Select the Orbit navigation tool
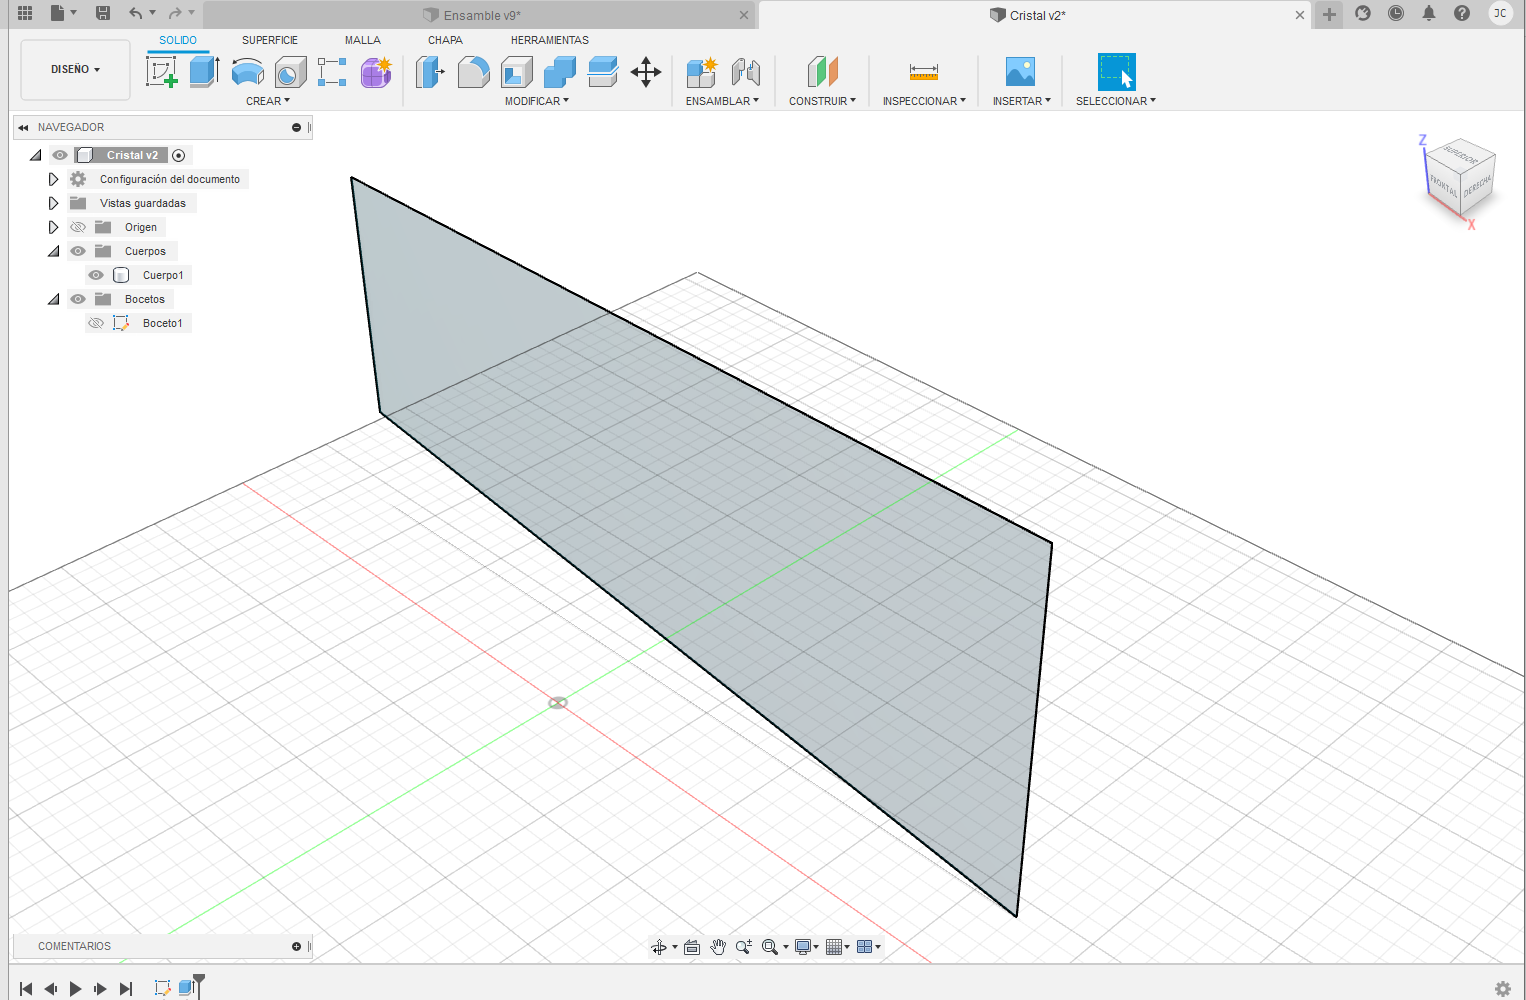The height and width of the screenshot is (1000, 1526). [x=659, y=947]
